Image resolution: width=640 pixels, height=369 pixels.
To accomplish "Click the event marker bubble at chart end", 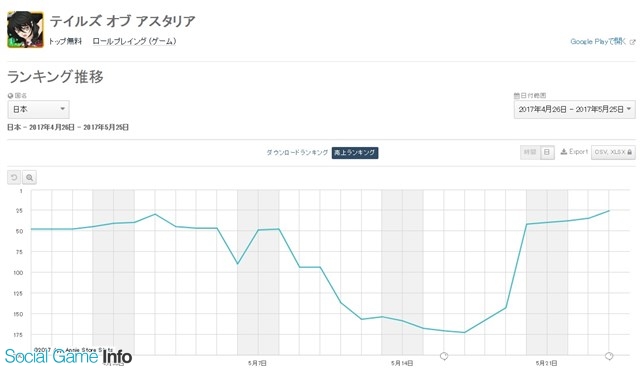I will (x=609, y=356).
